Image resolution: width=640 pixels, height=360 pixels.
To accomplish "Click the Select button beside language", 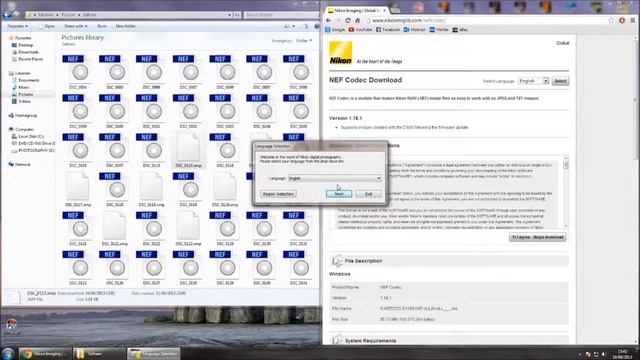I will 560,81.
